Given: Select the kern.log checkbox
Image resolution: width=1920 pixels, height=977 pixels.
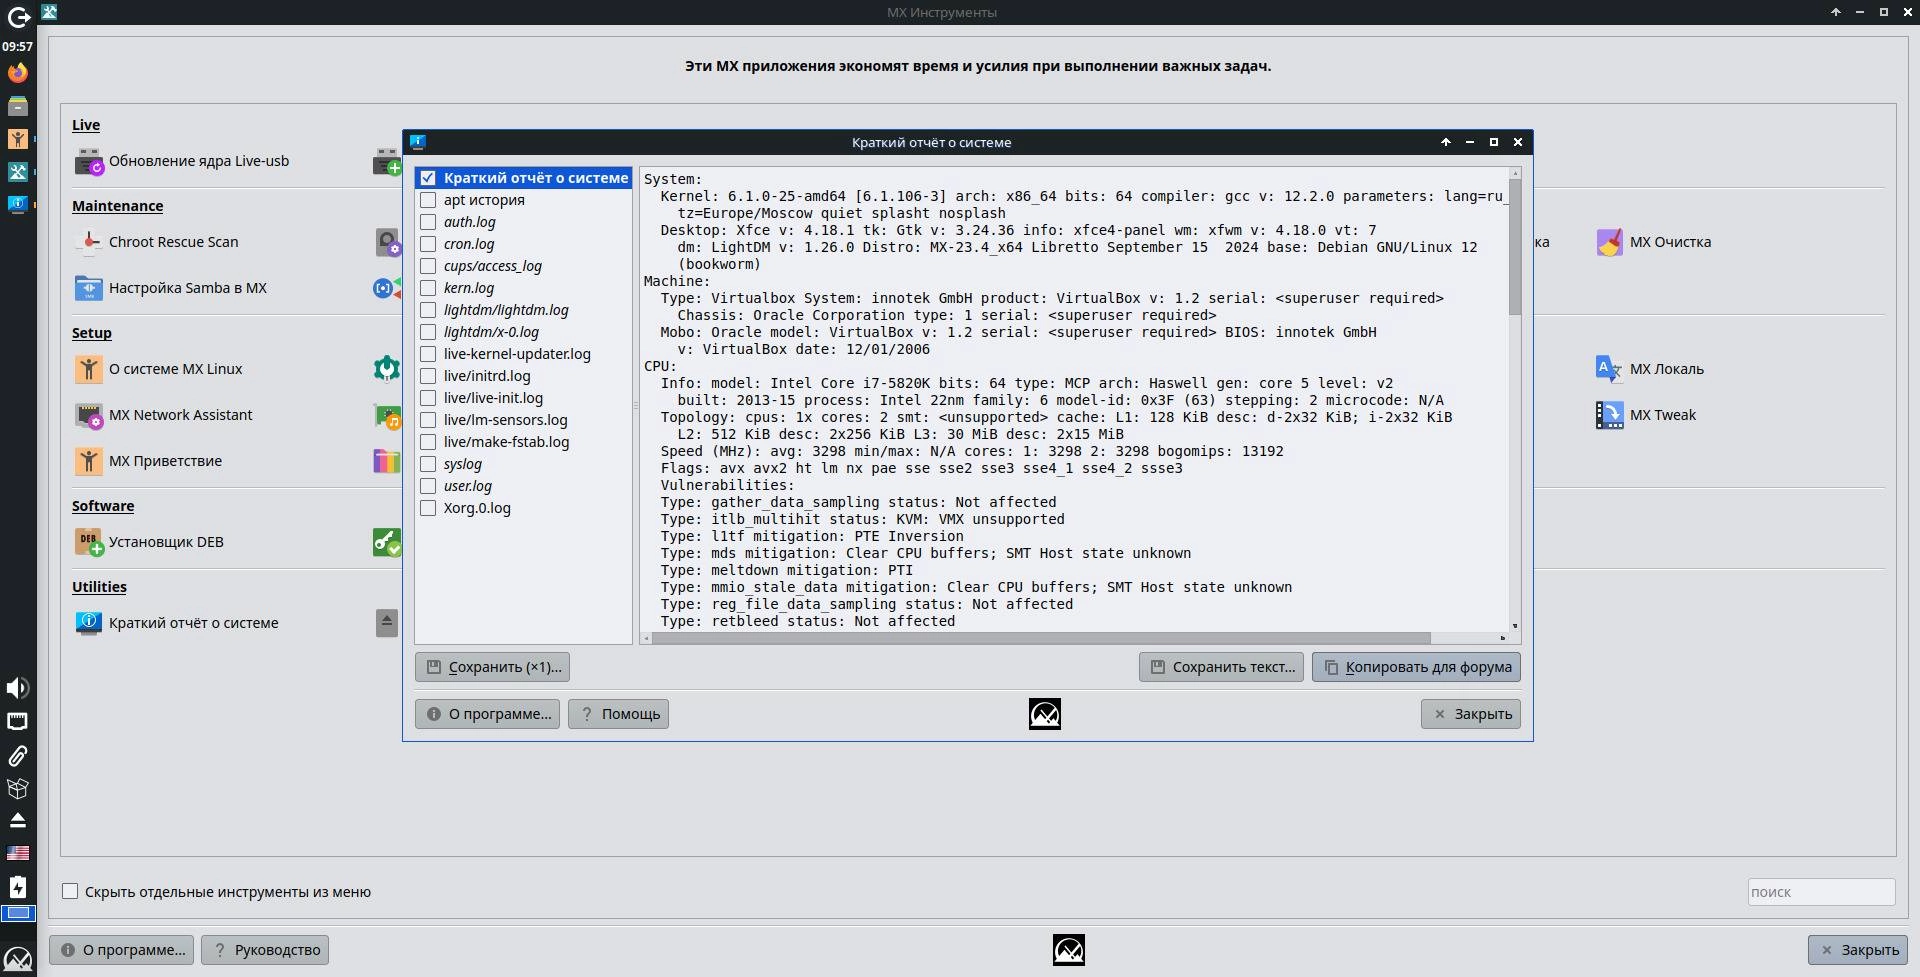Looking at the screenshot, I should coord(428,288).
